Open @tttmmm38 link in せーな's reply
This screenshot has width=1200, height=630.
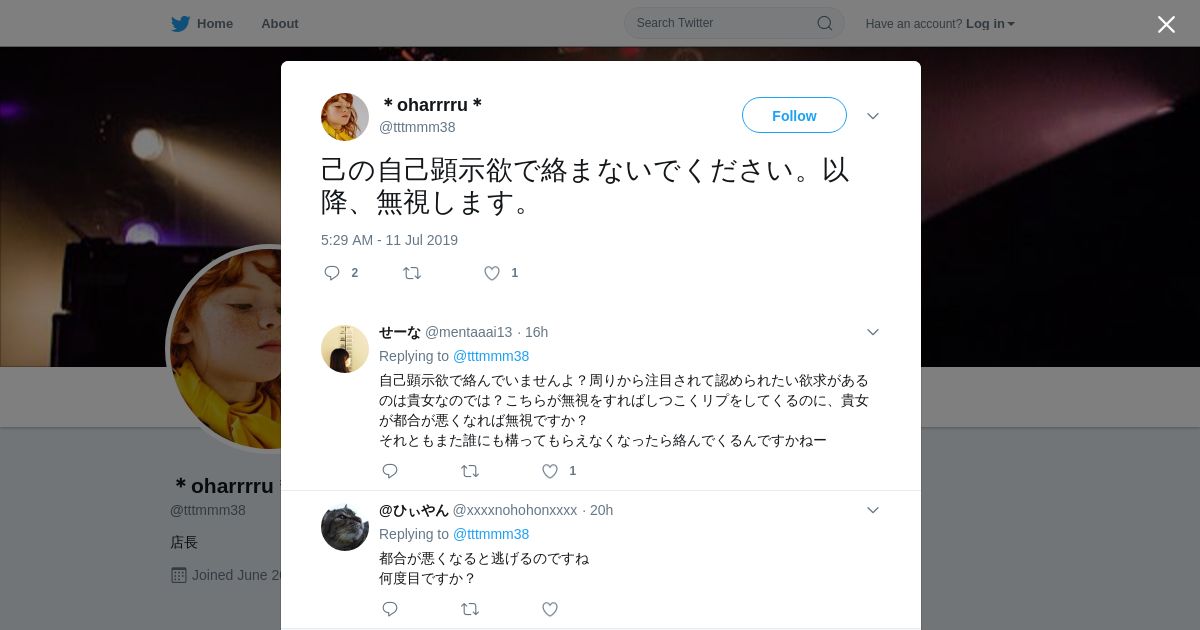[491, 356]
